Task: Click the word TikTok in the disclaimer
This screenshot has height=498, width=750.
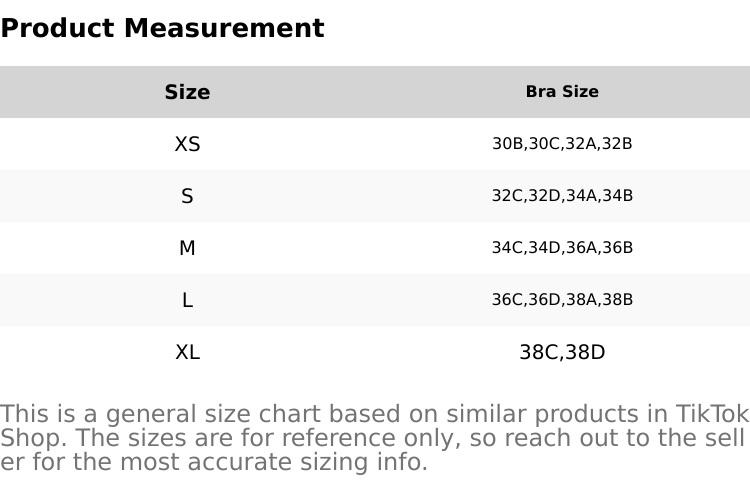Action: point(712,414)
